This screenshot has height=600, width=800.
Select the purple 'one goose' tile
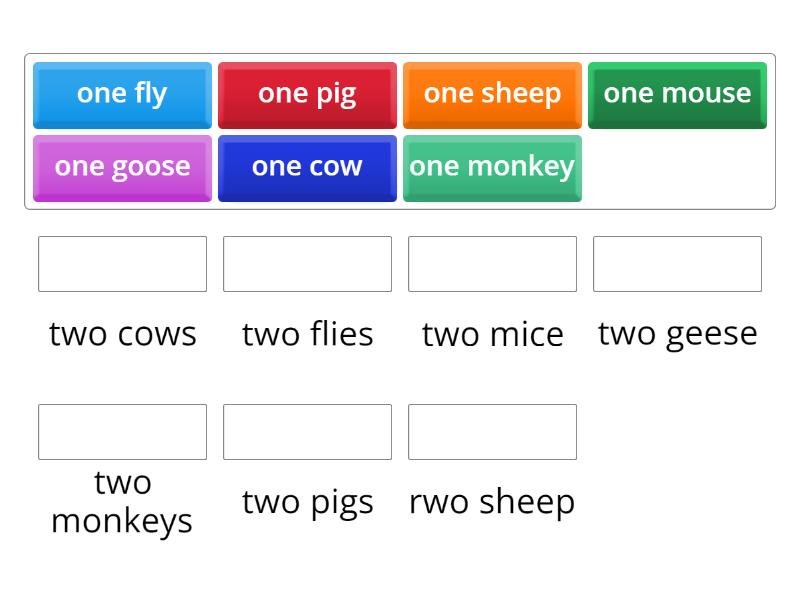tap(122, 166)
